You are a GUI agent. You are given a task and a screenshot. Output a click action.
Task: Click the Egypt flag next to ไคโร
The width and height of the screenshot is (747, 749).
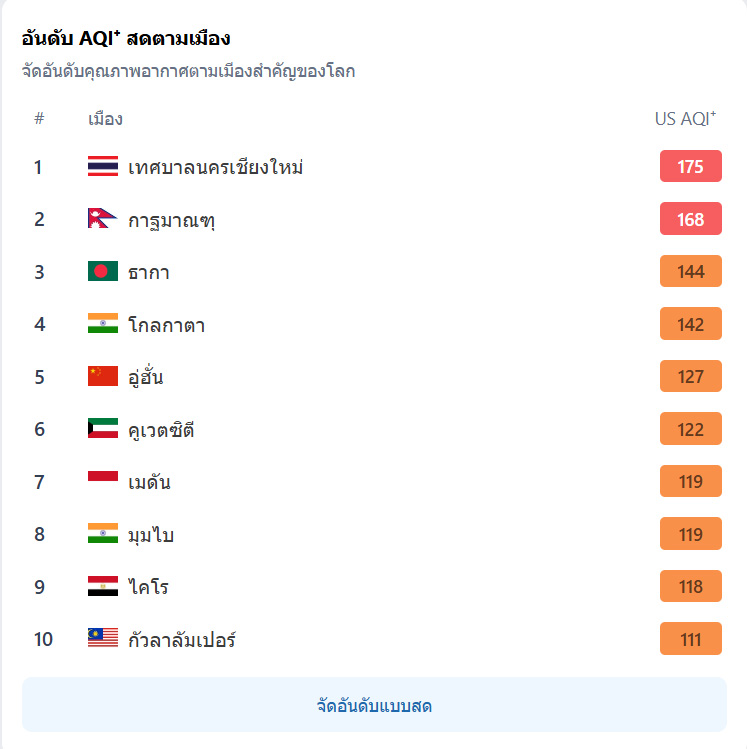pos(103,586)
